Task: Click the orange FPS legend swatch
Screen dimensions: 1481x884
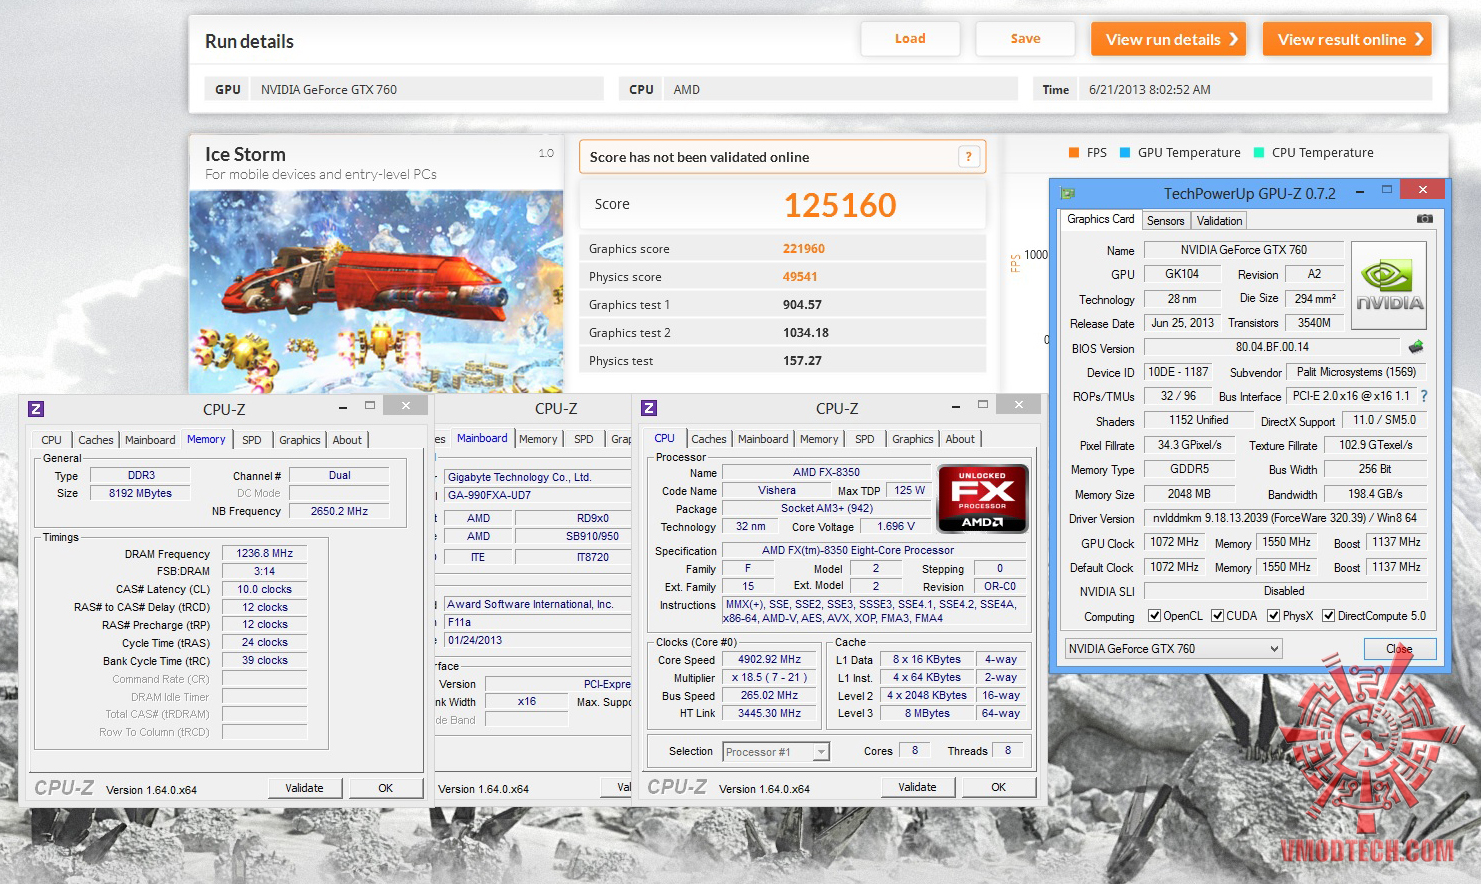Action: [1073, 153]
